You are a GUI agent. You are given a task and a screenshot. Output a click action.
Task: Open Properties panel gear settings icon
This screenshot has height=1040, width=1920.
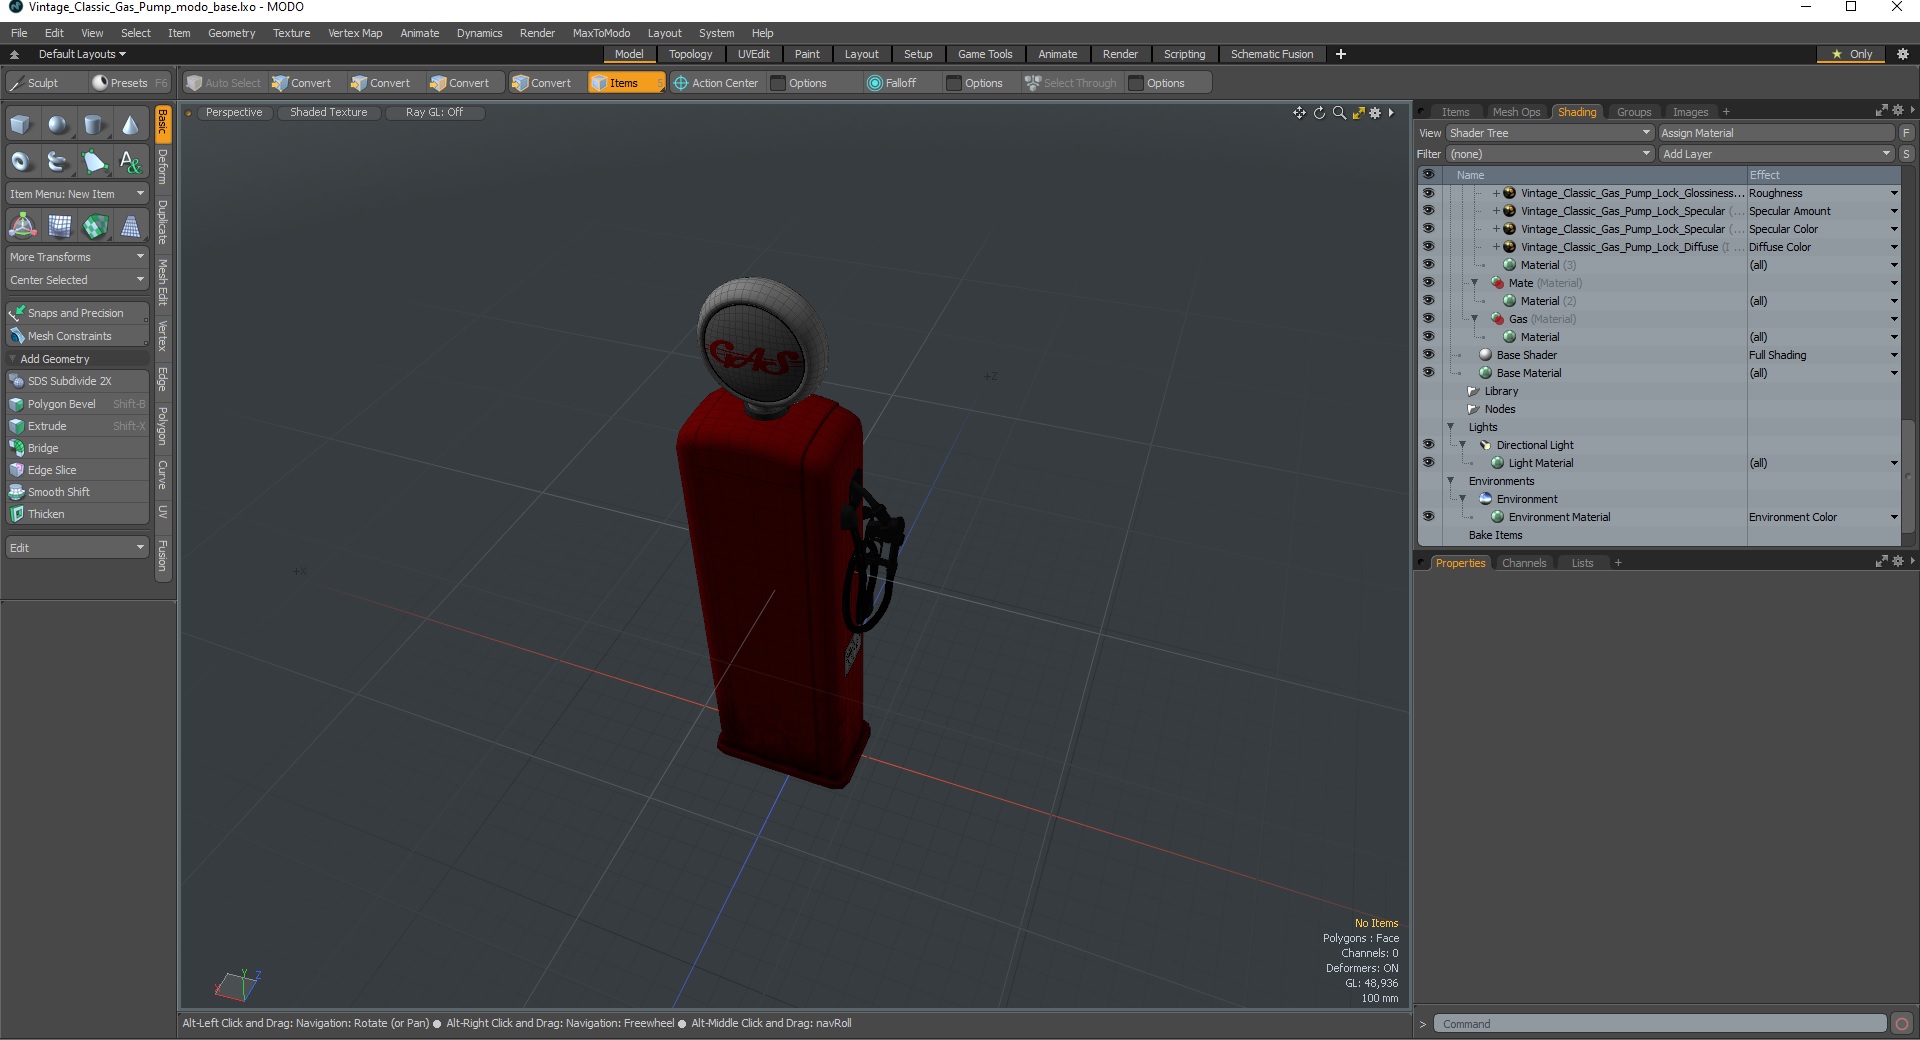1897,562
